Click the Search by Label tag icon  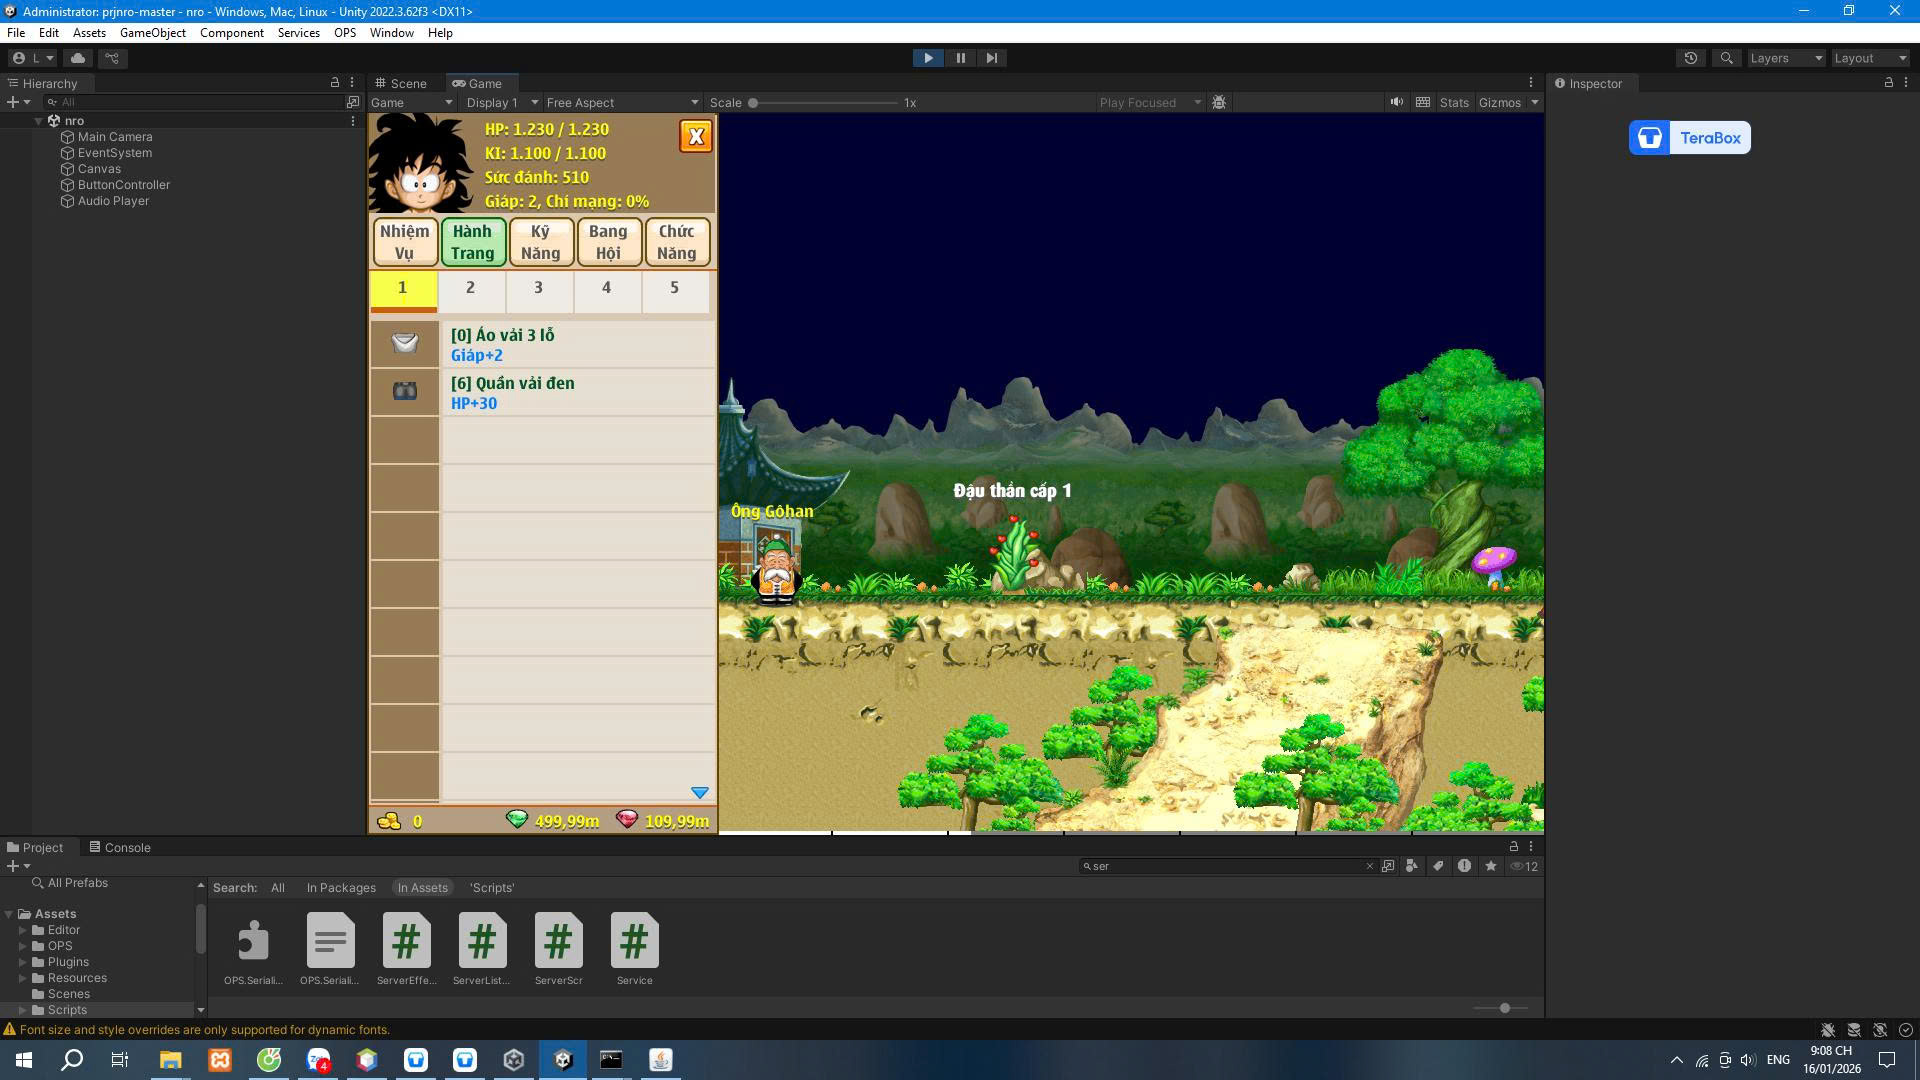click(1438, 866)
